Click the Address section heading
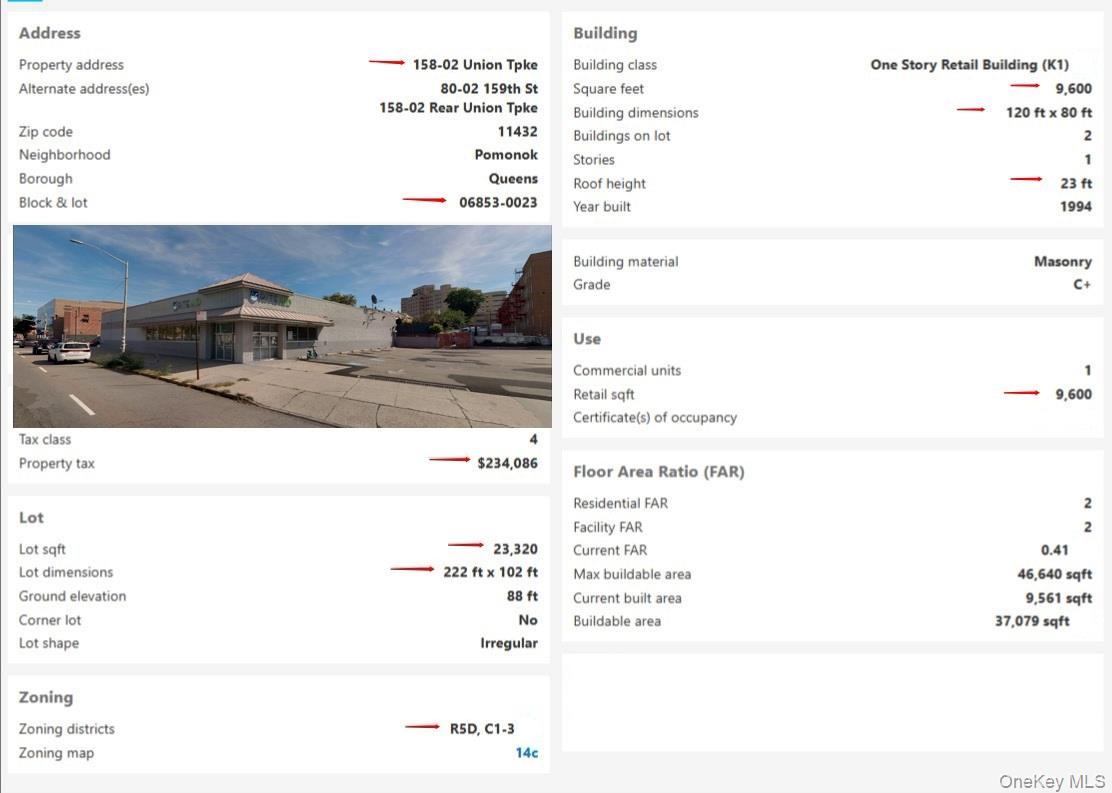Viewport: 1112px width, 793px height. click(50, 33)
